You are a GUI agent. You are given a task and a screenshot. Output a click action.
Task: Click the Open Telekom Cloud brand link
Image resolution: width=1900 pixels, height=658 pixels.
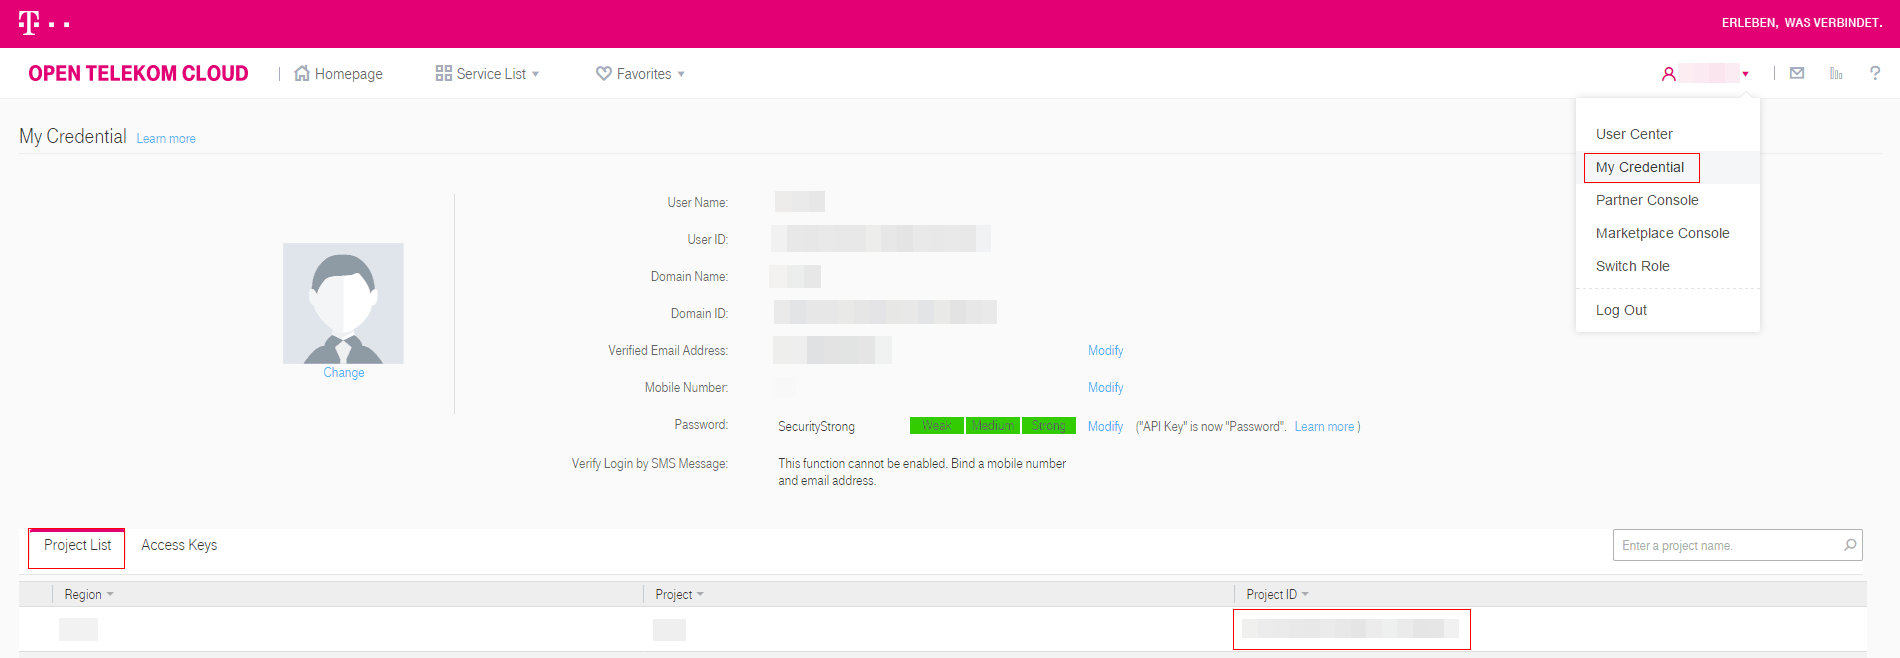pyautogui.click(x=138, y=73)
